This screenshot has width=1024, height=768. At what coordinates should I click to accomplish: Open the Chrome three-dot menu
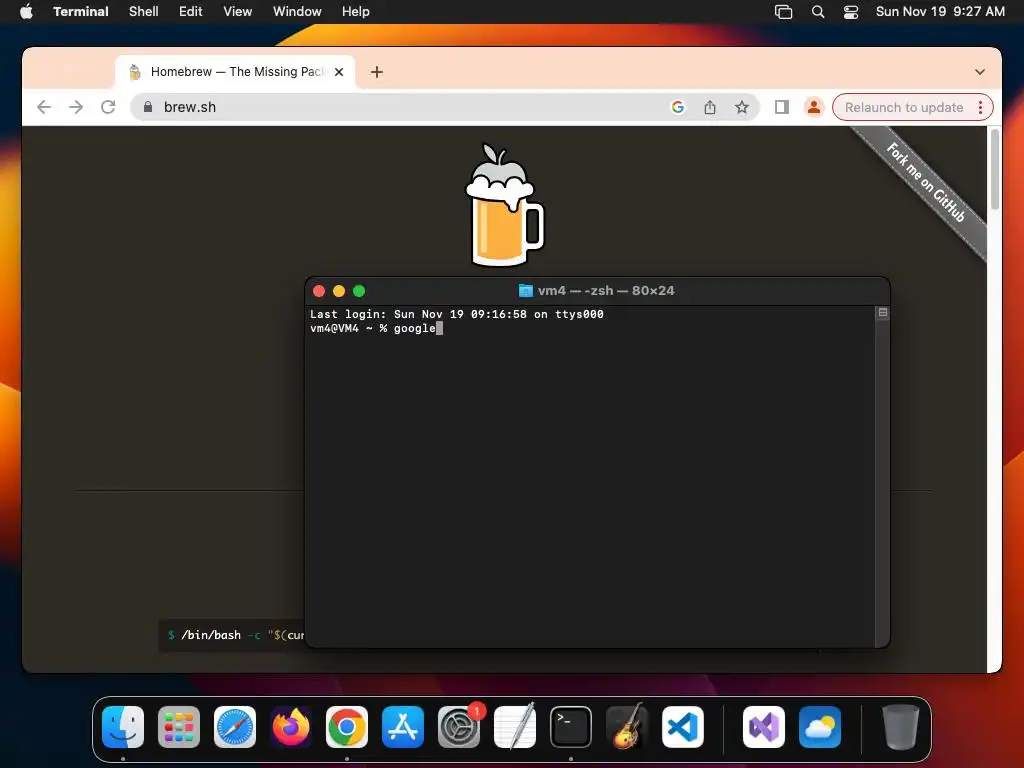click(x=980, y=107)
